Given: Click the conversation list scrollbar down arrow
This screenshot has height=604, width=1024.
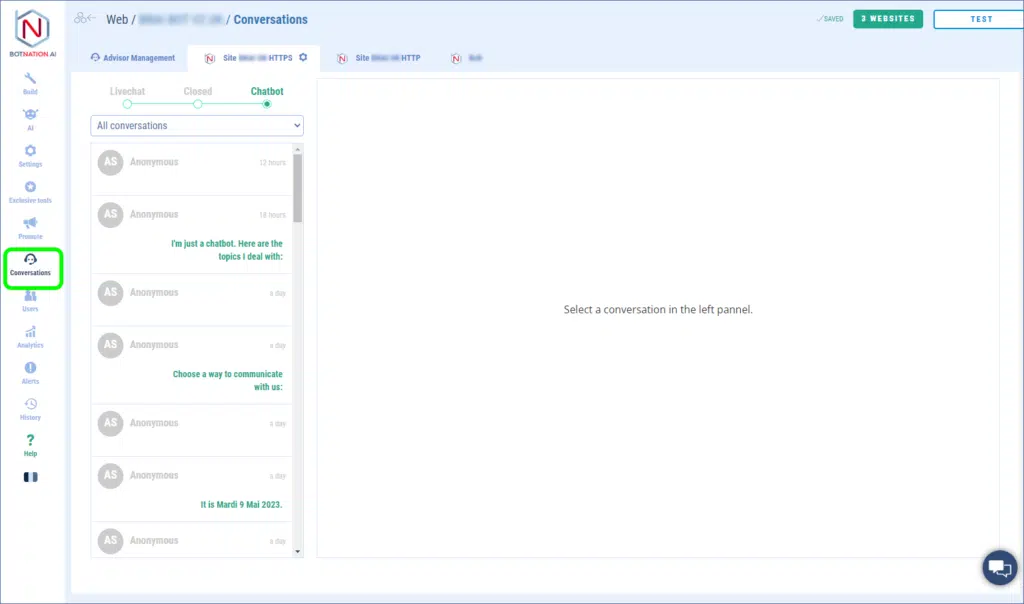Looking at the screenshot, I should [x=297, y=550].
